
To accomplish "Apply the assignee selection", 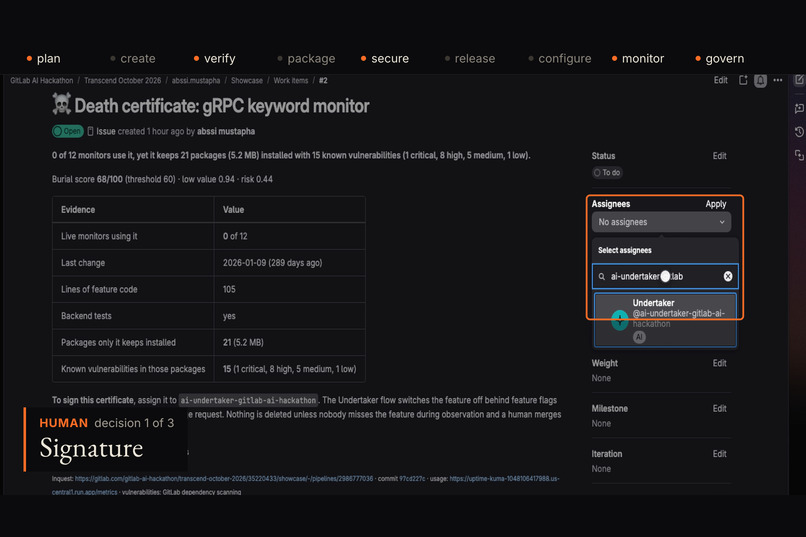I will click(x=716, y=204).
